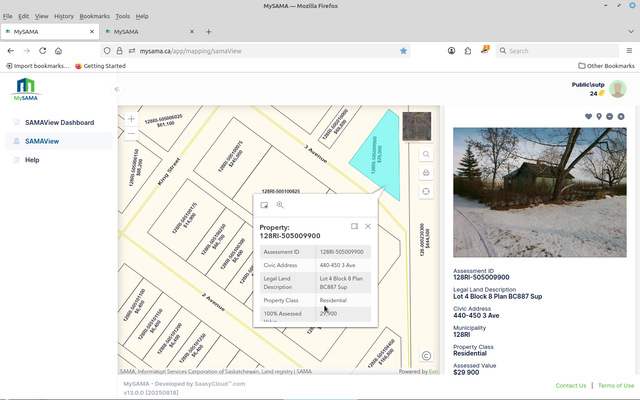This screenshot has width=640, height=400.
Task: Zoom in on the map
Action: (x=131, y=119)
